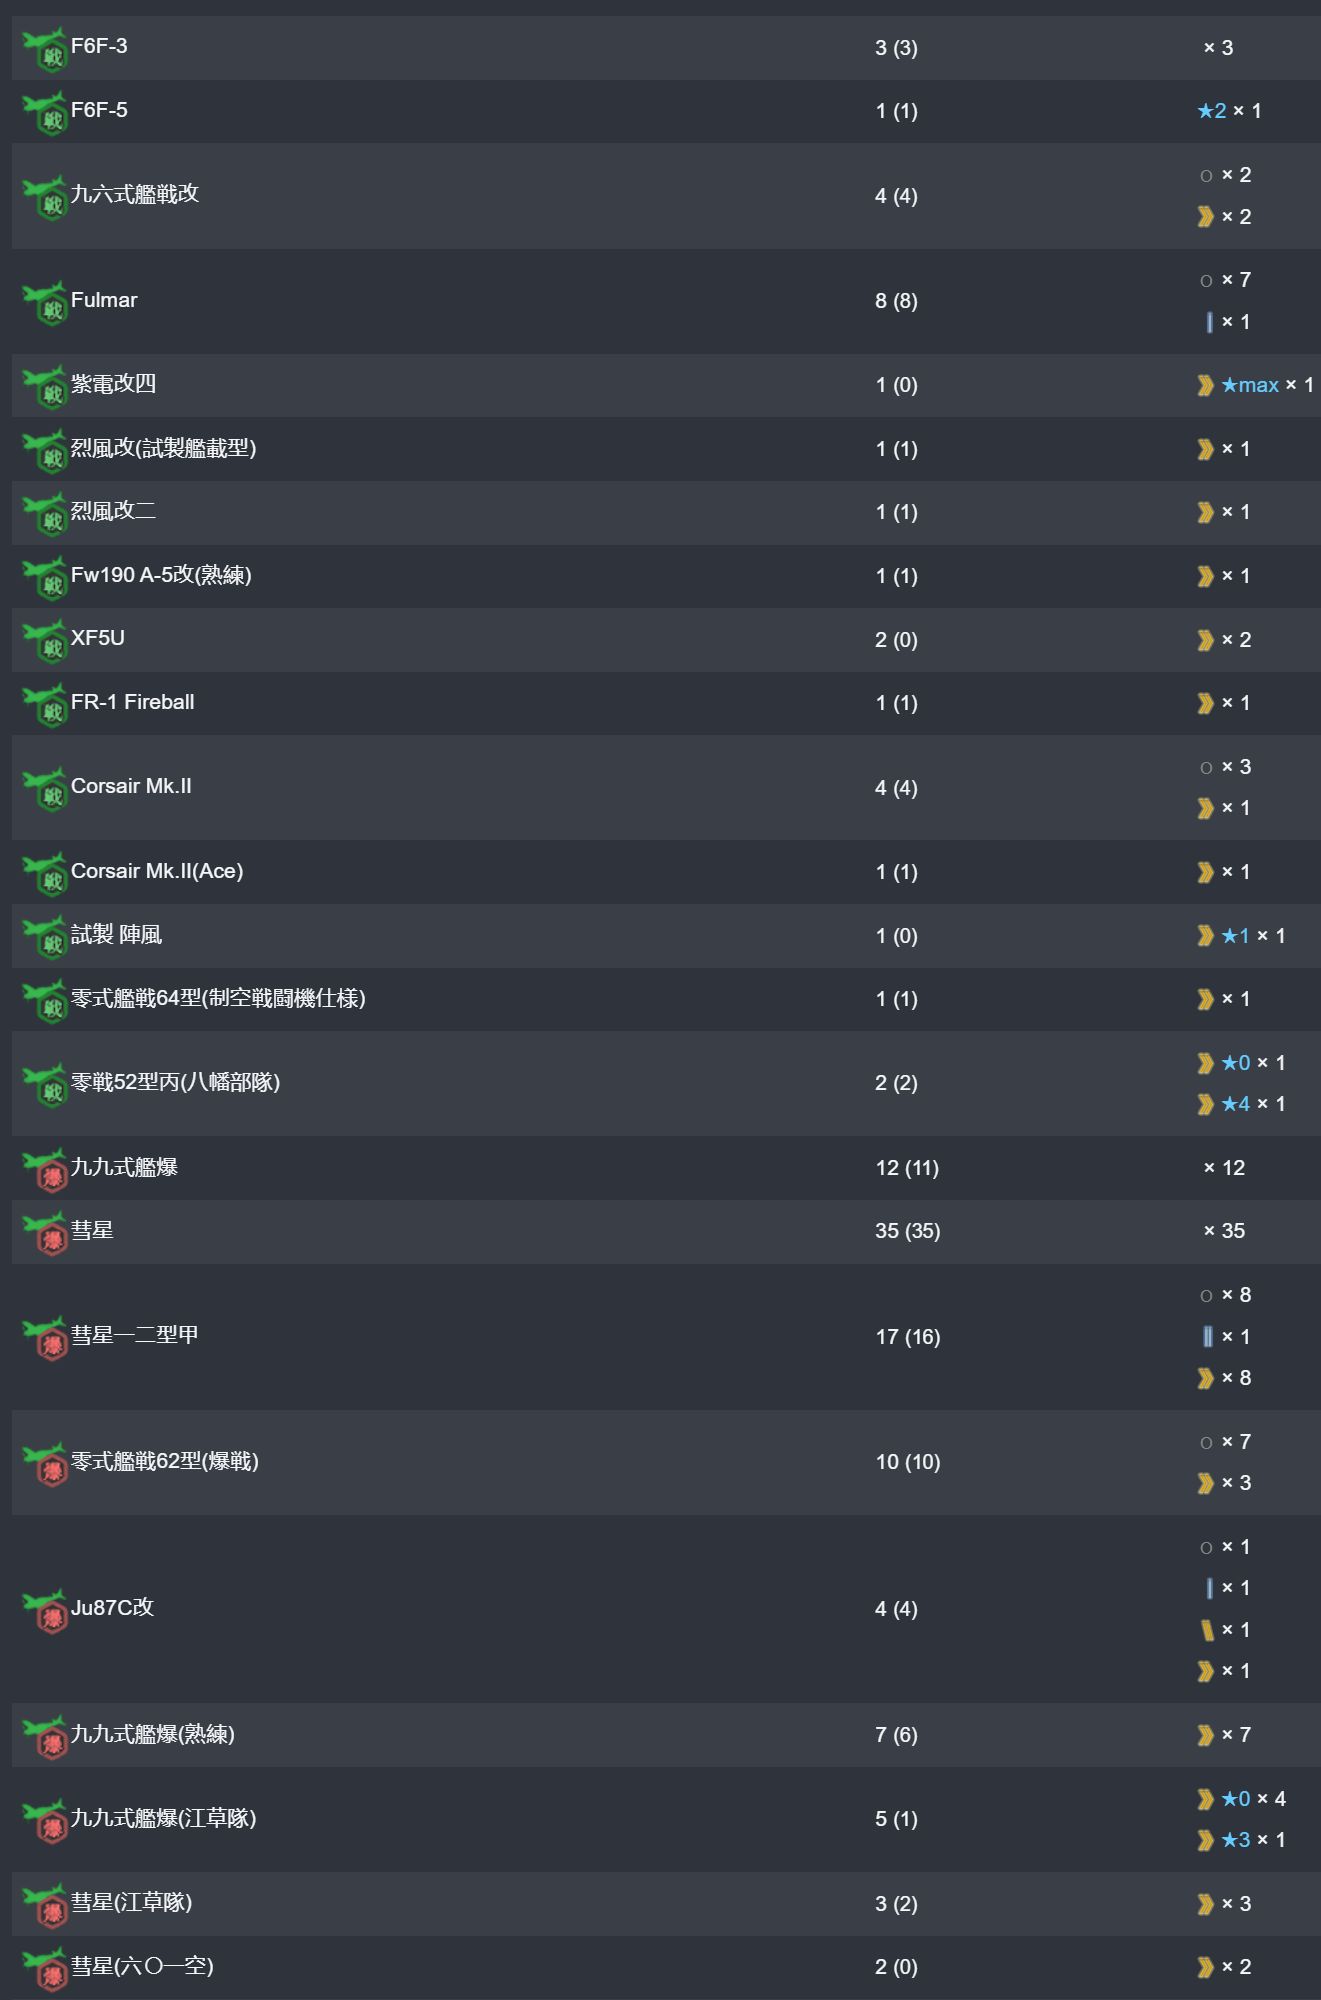Click the dive bomber icon for Ju87C改
The height and width of the screenshot is (2000, 1321).
45,1610
